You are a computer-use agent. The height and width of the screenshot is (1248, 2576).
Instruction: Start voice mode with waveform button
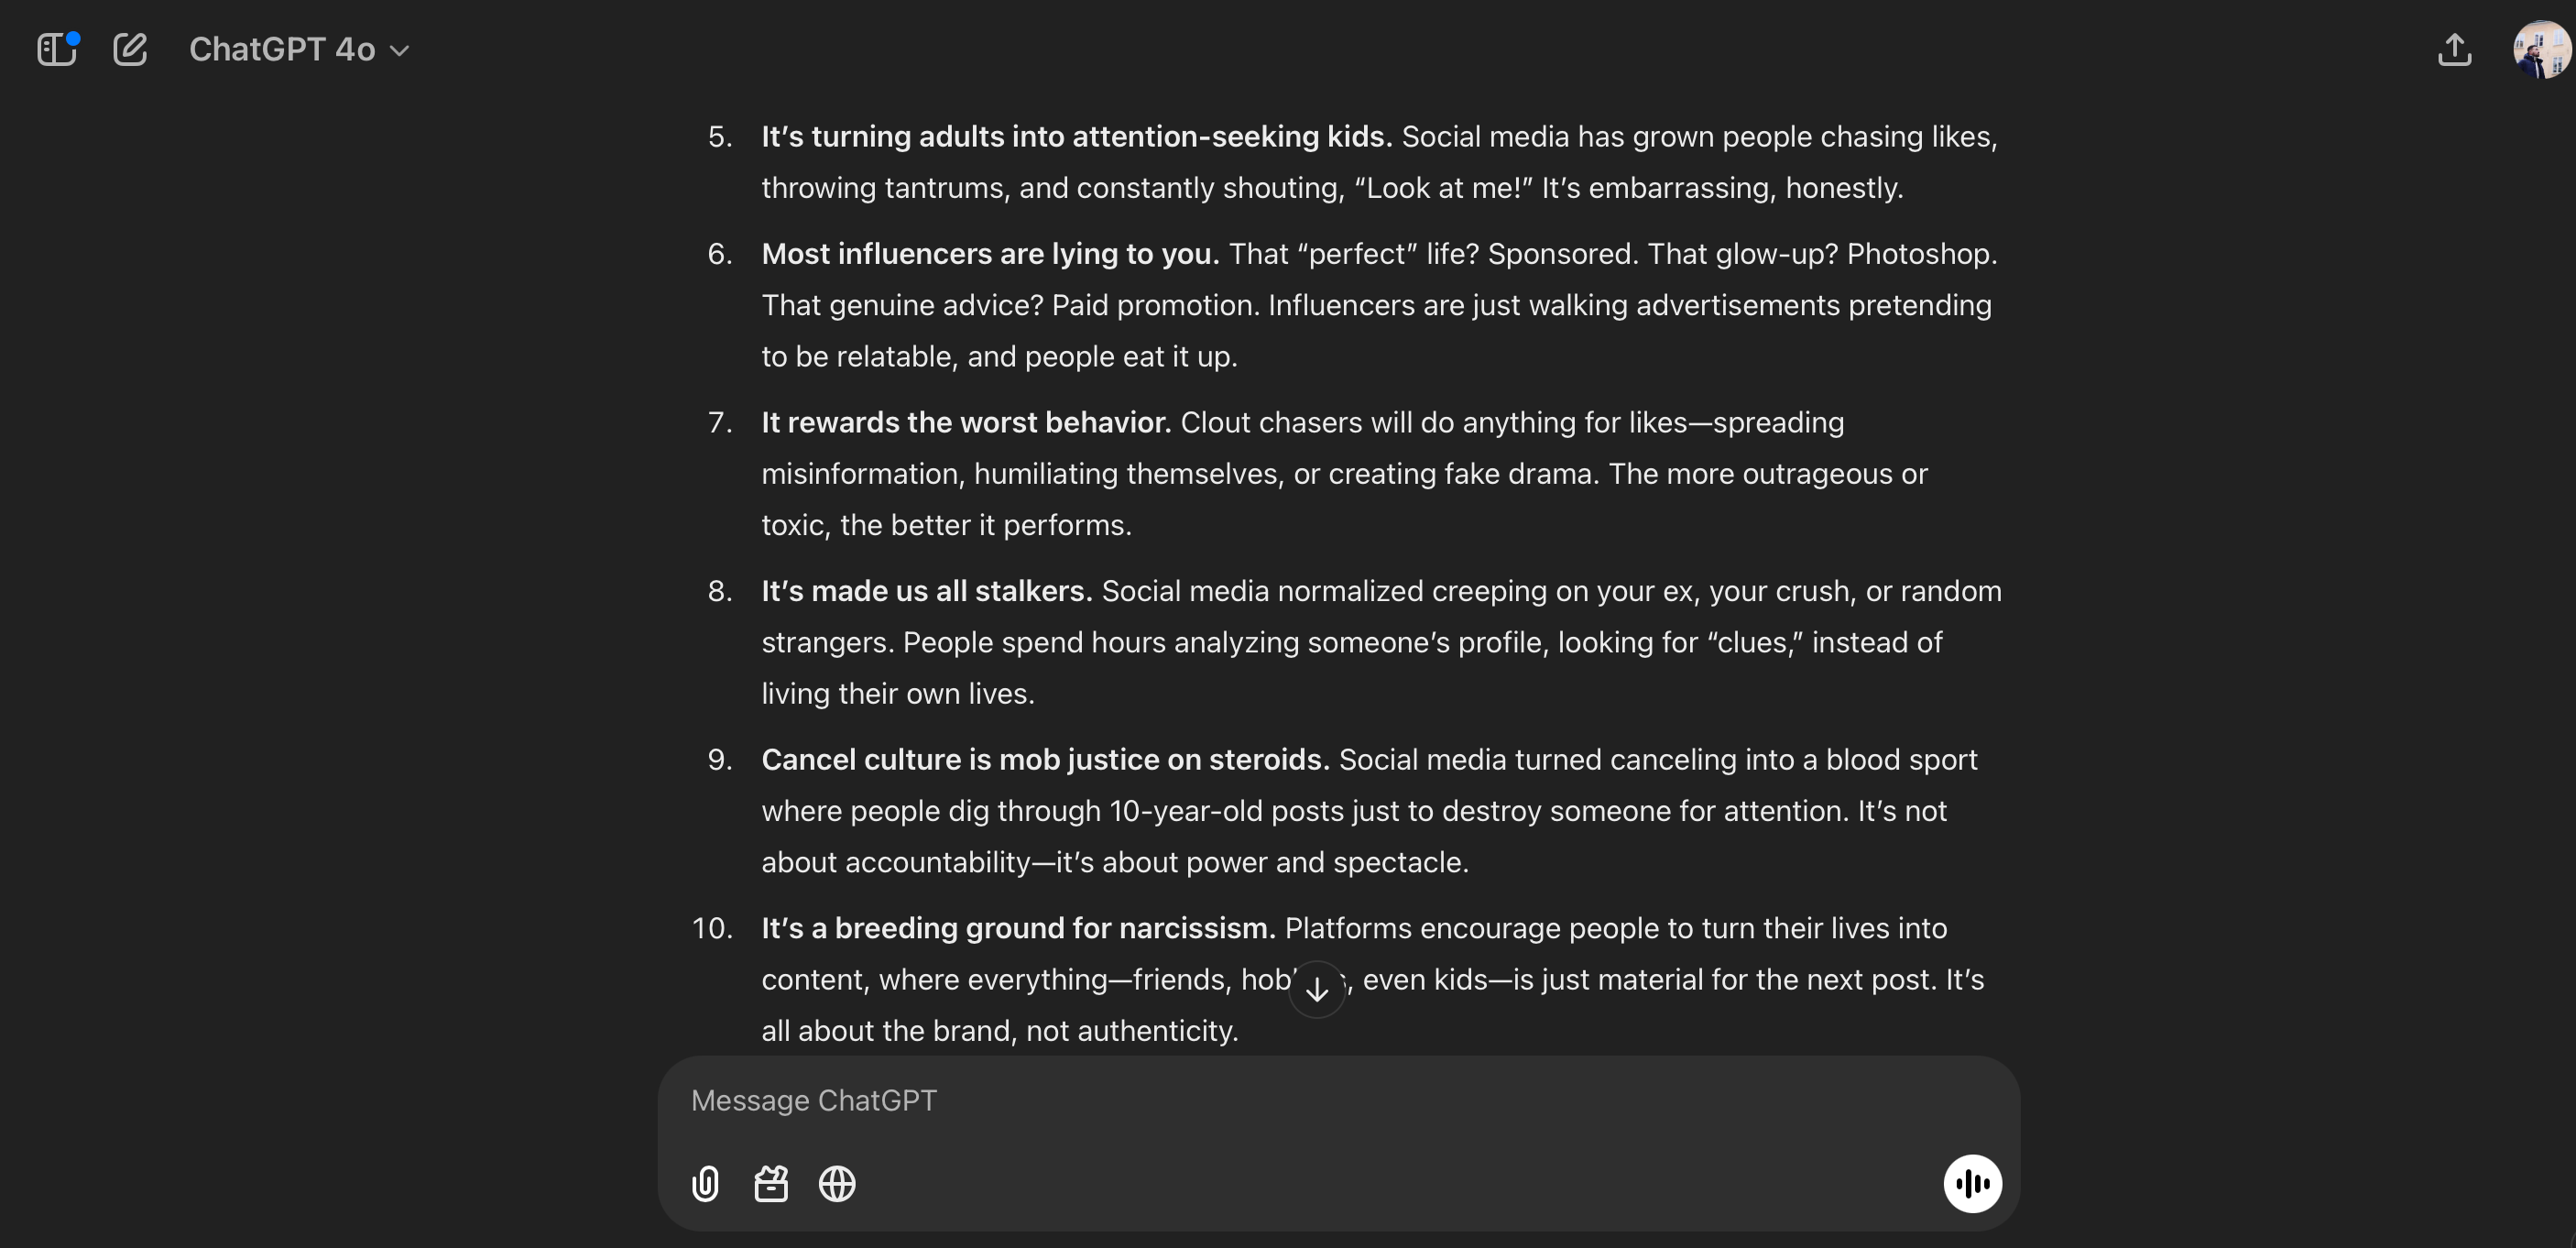coord(1972,1184)
